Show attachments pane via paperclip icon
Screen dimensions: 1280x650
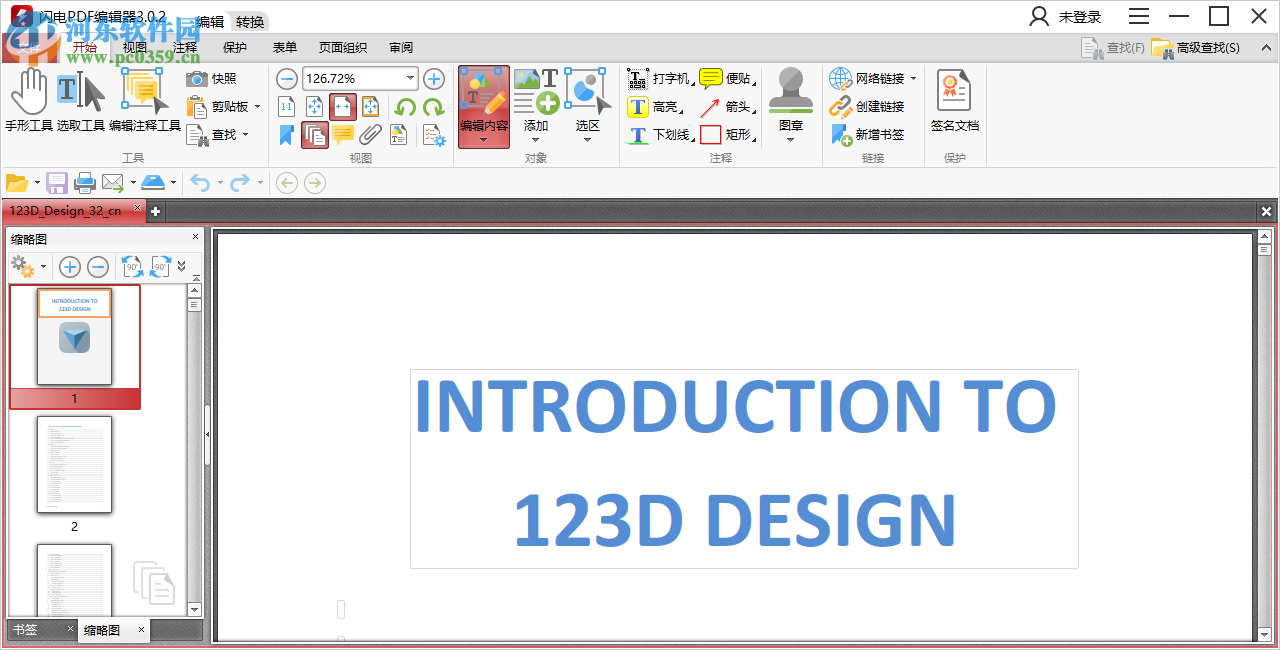pyautogui.click(x=371, y=135)
